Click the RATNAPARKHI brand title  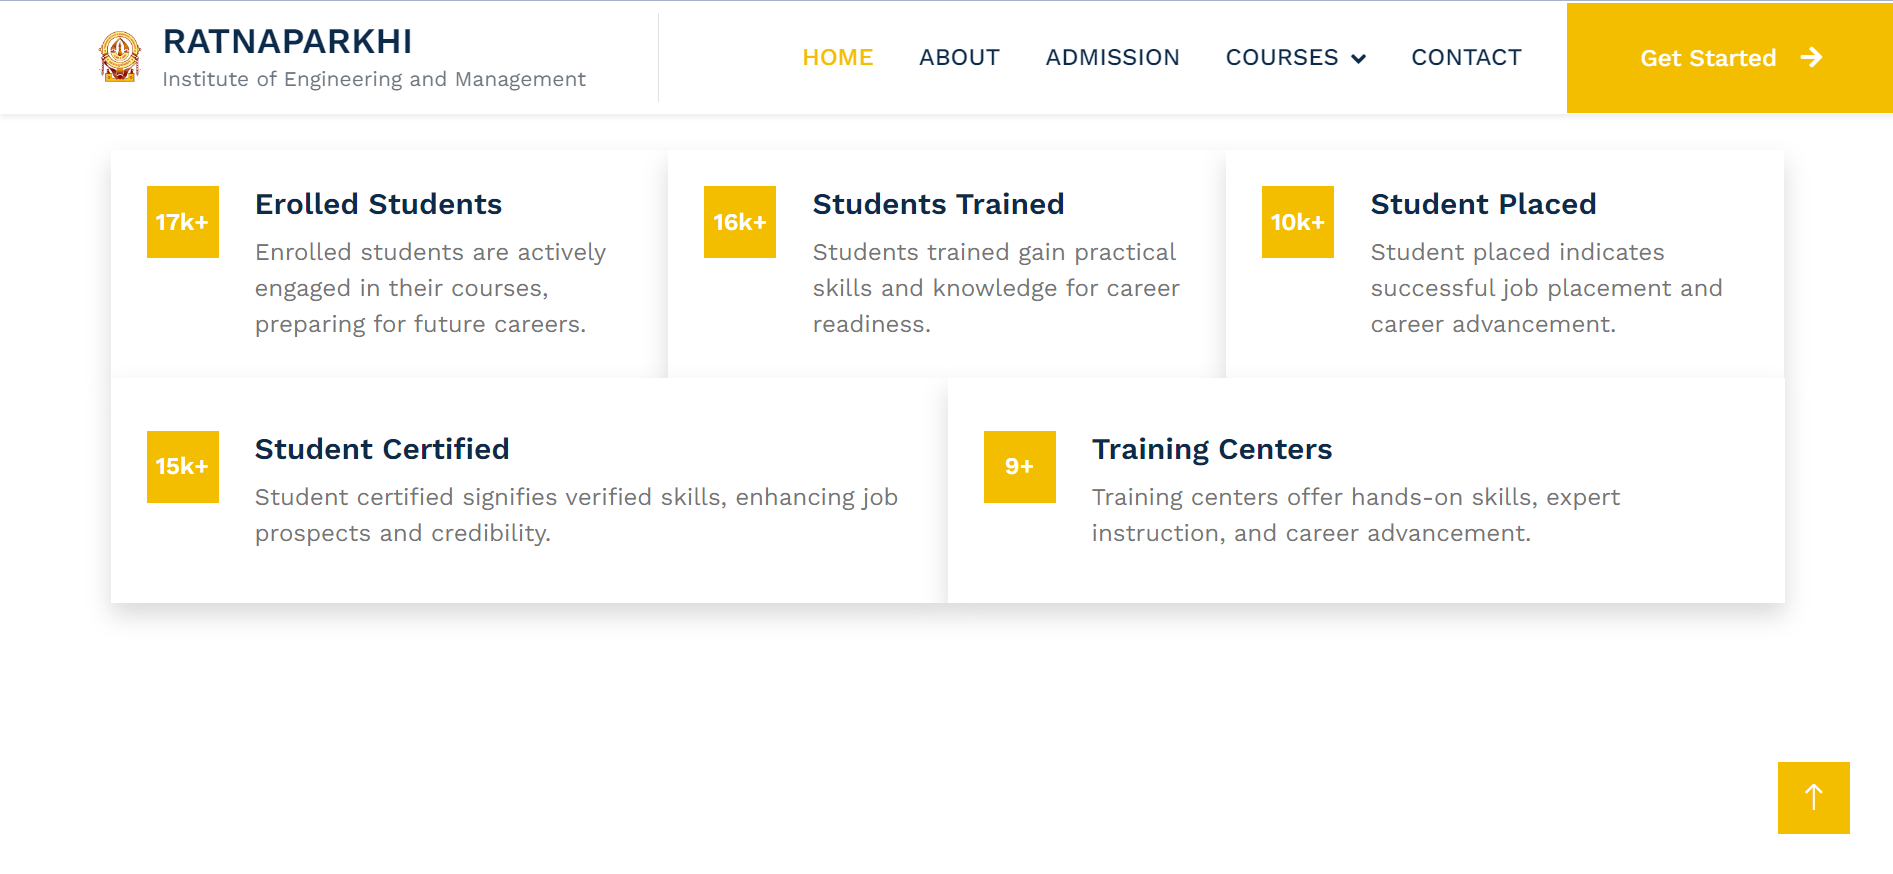tap(287, 42)
